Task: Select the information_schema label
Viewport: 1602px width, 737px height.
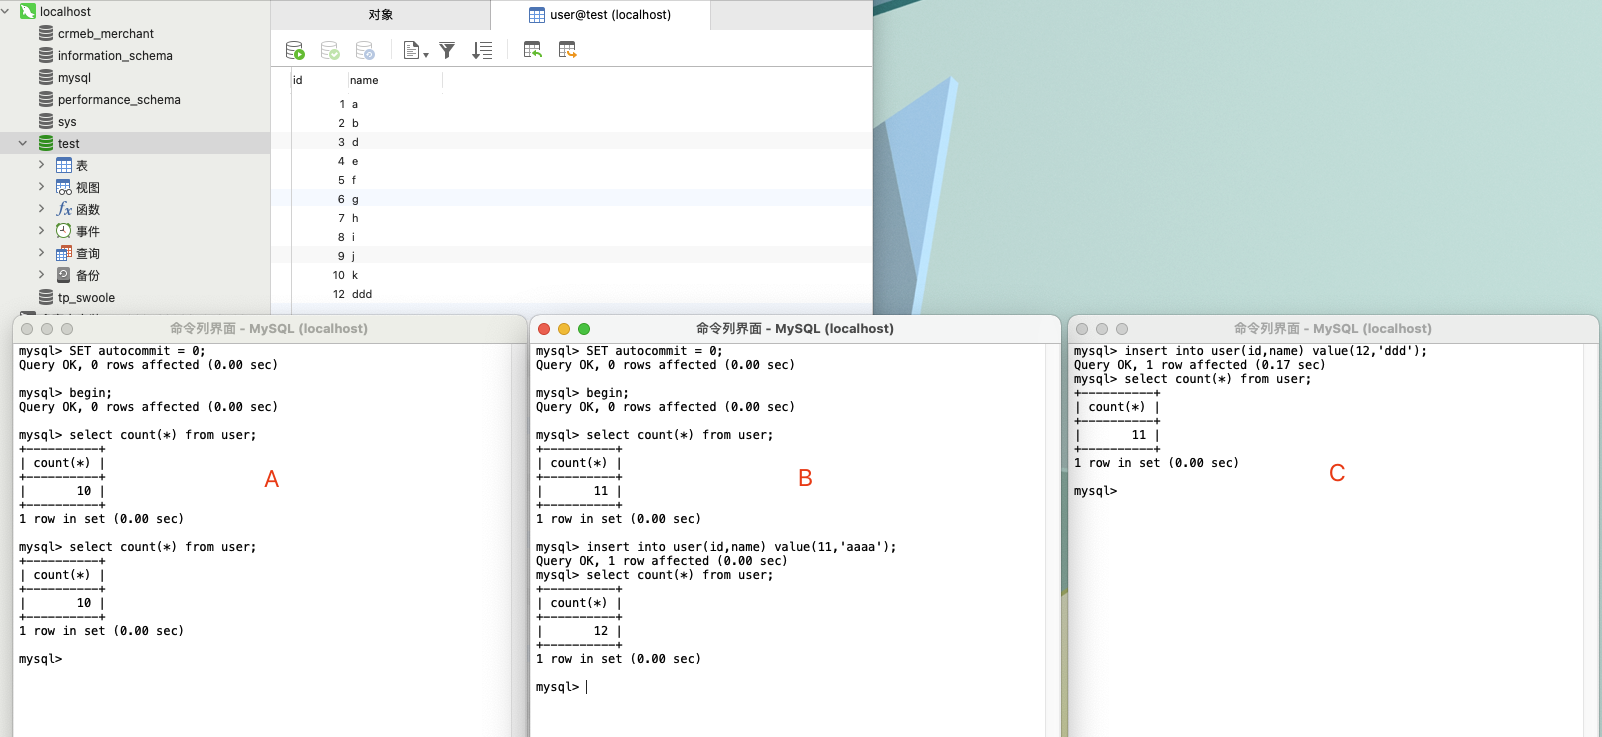Action: coord(115,55)
